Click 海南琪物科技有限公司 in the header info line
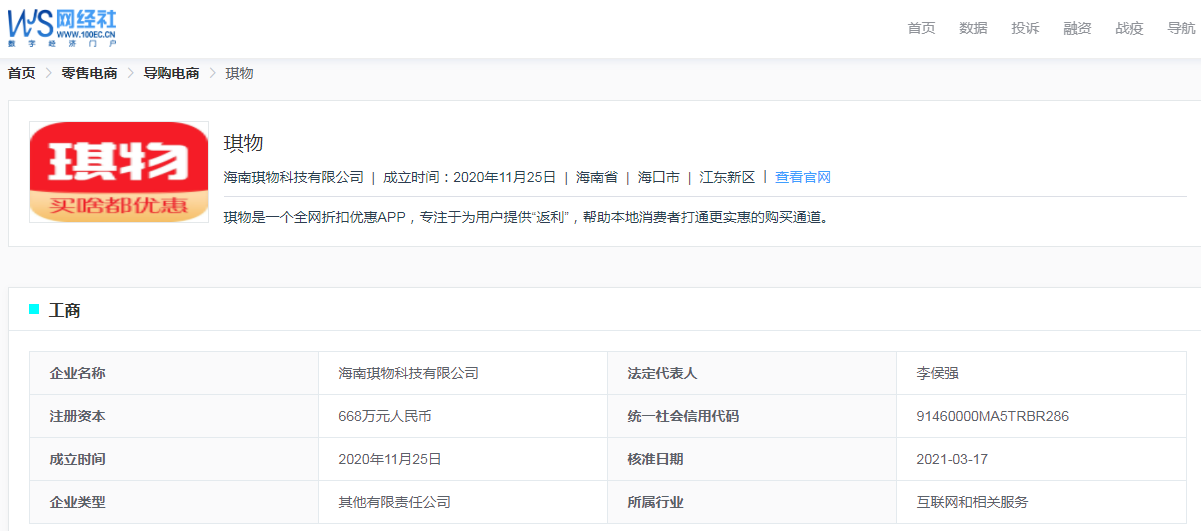 coord(293,177)
